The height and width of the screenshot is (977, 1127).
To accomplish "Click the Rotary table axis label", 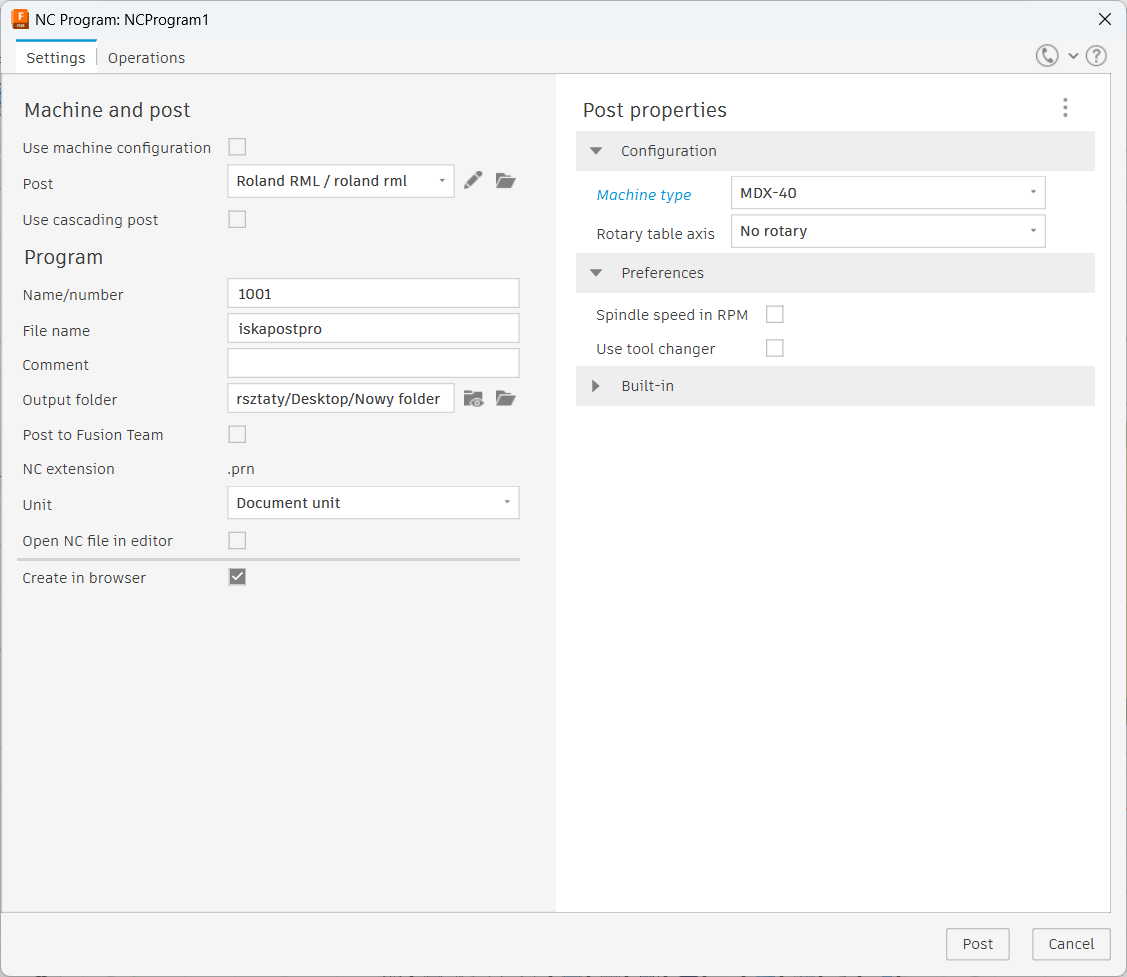I will click(x=656, y=234).
